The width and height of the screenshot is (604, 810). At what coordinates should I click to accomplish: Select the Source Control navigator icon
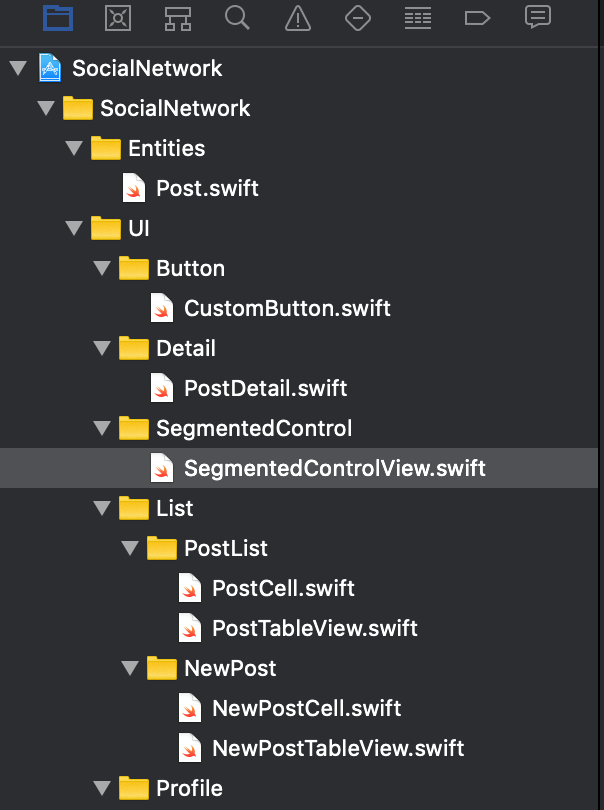click(118, 18)
